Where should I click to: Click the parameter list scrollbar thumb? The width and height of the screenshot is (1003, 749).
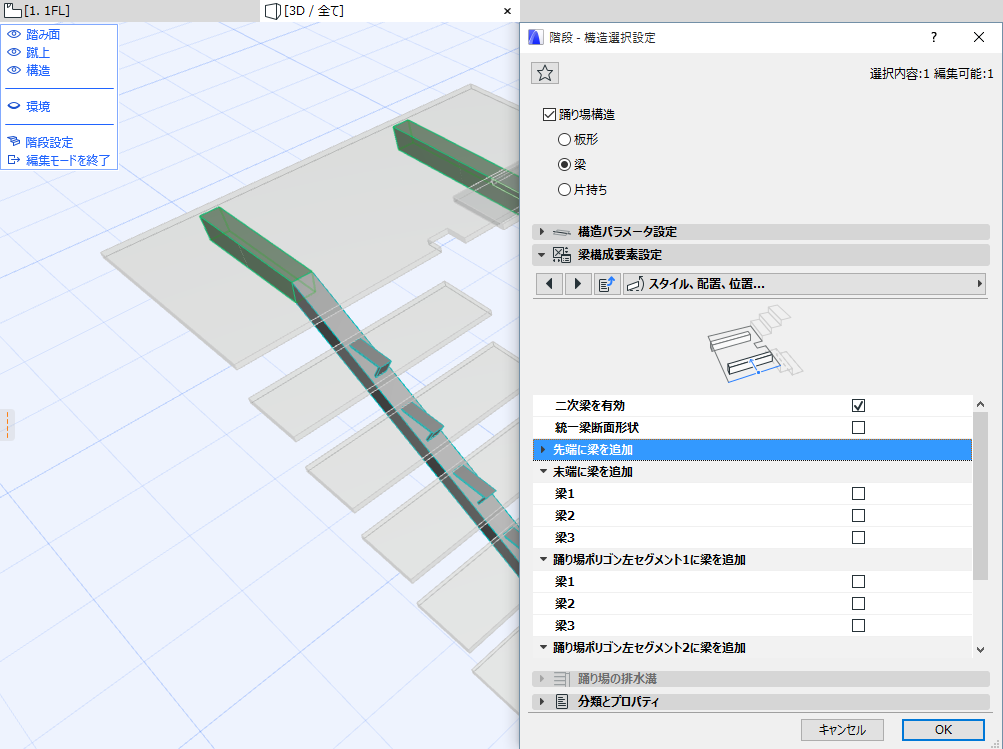(981, 496)
